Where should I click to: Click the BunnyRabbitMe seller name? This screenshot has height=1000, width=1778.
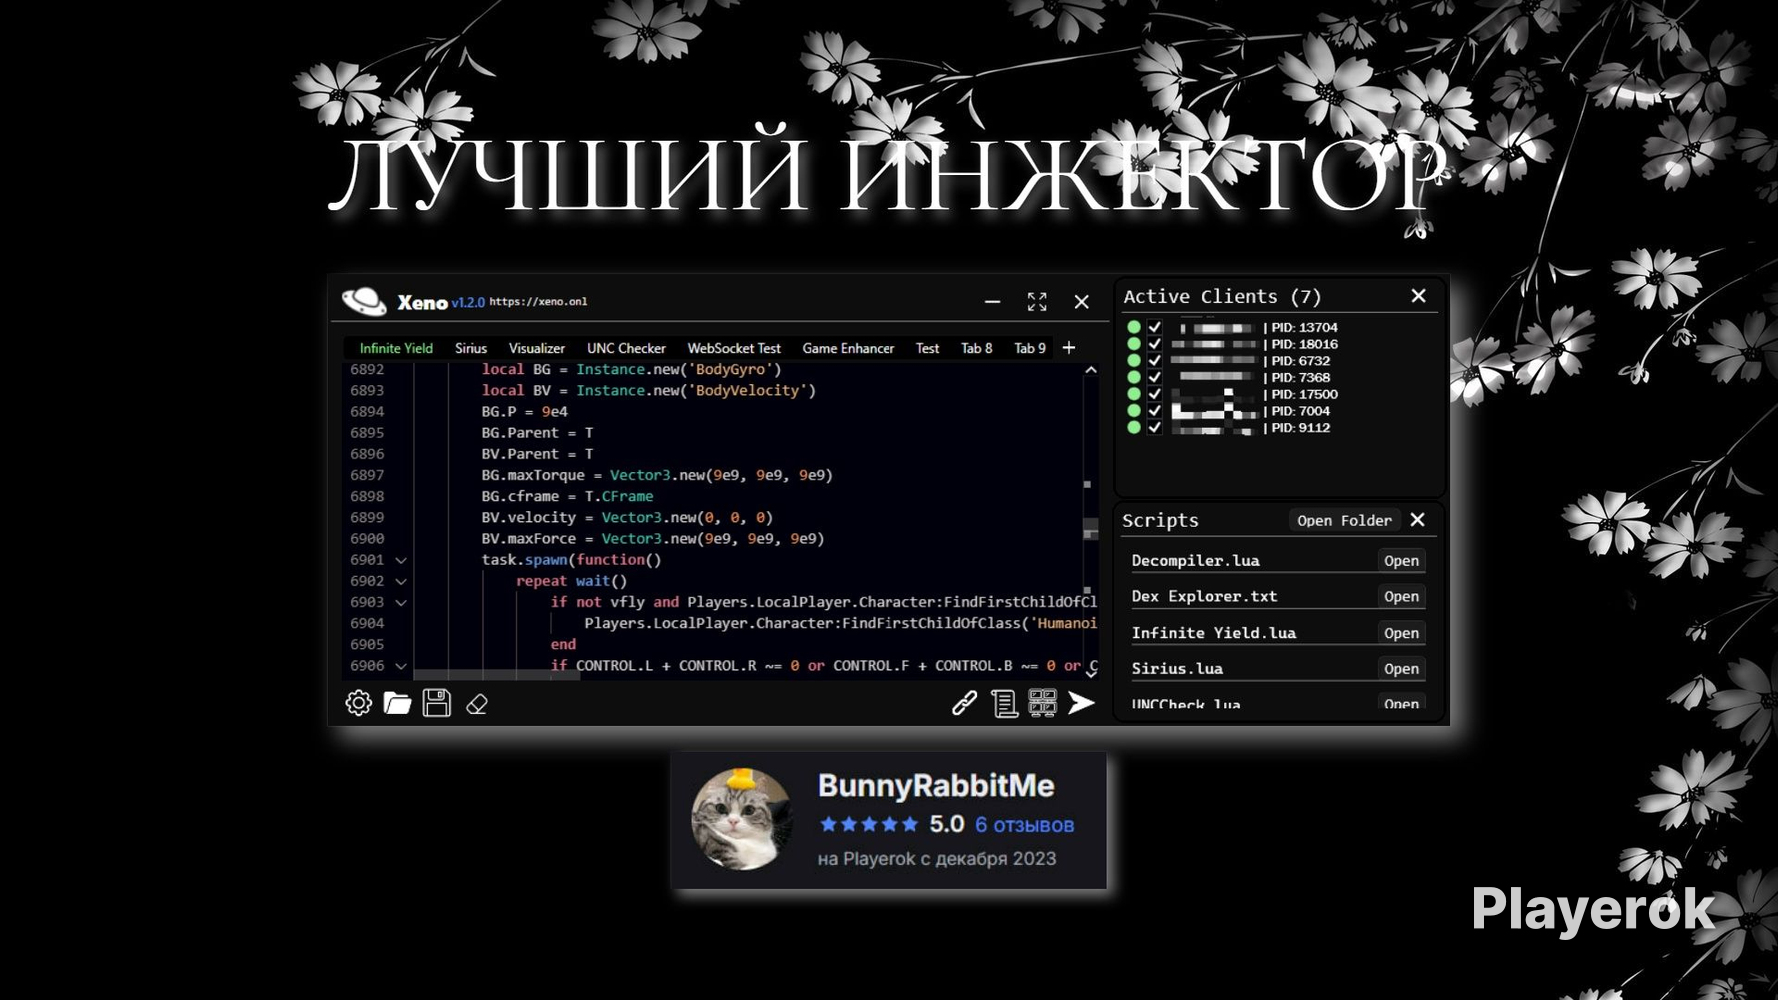[x=936, y=786]
